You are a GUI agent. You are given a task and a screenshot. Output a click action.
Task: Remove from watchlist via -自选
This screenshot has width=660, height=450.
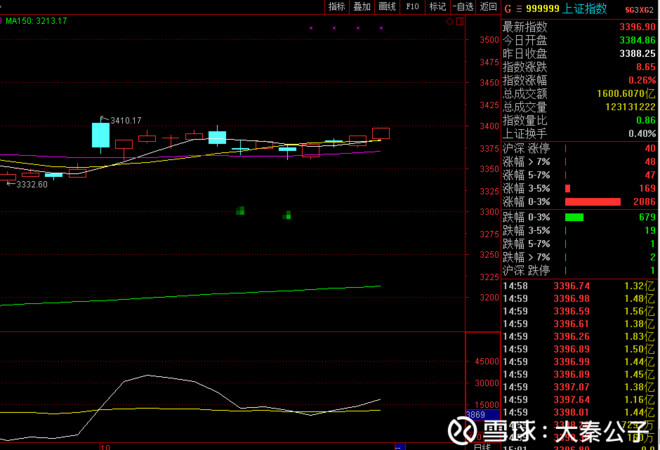pos(463,7)
